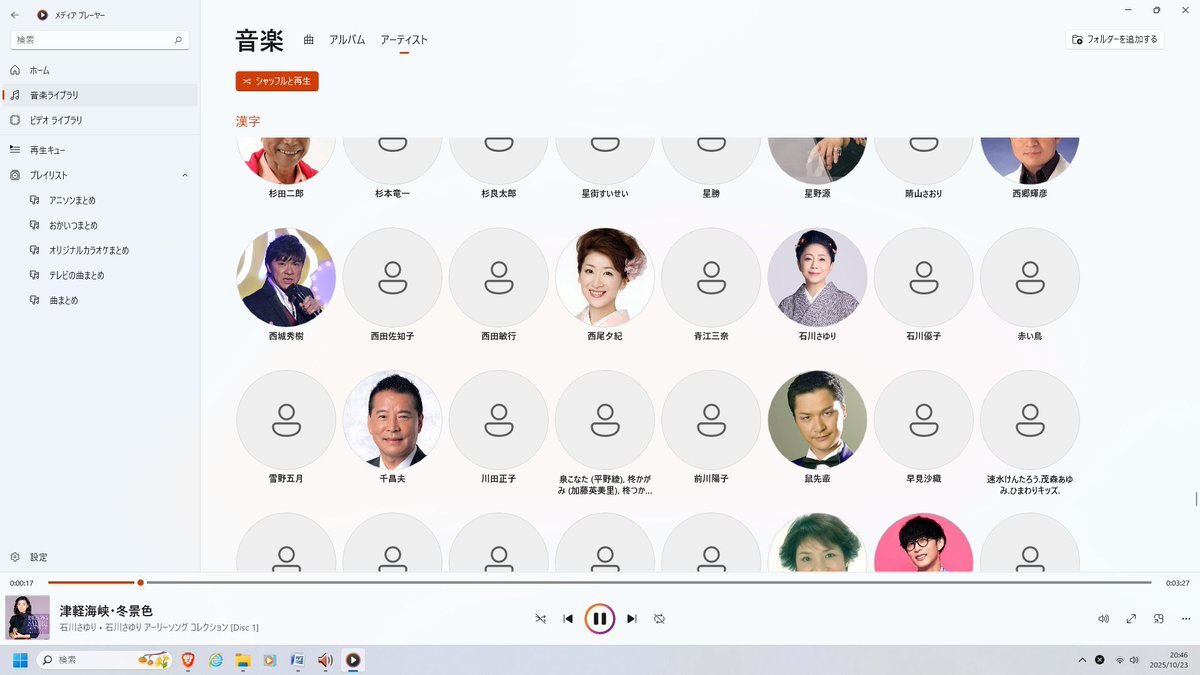1200x675 pixels.
Task: Click the 晴山さおり artist name
Action: [x=923, y=193]
